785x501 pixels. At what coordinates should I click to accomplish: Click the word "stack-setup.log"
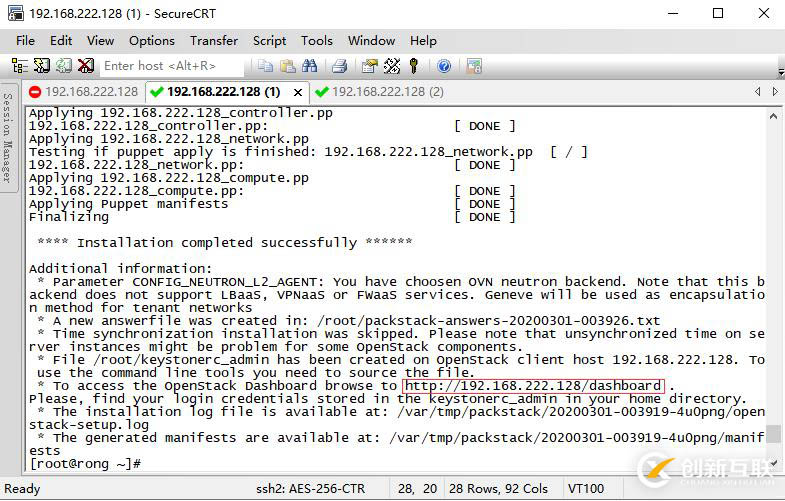pyautogui.click(x=89, y=425)
